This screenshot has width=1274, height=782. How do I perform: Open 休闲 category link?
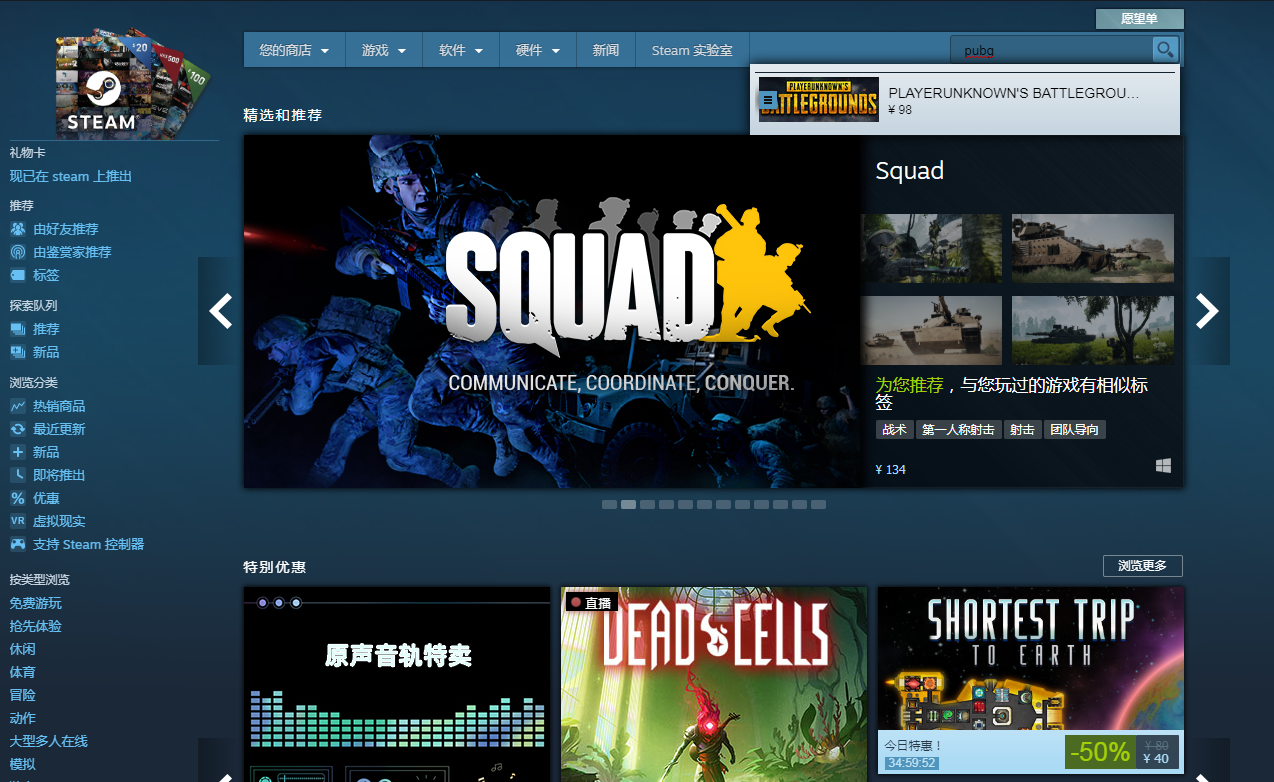[x=23, y=649]
